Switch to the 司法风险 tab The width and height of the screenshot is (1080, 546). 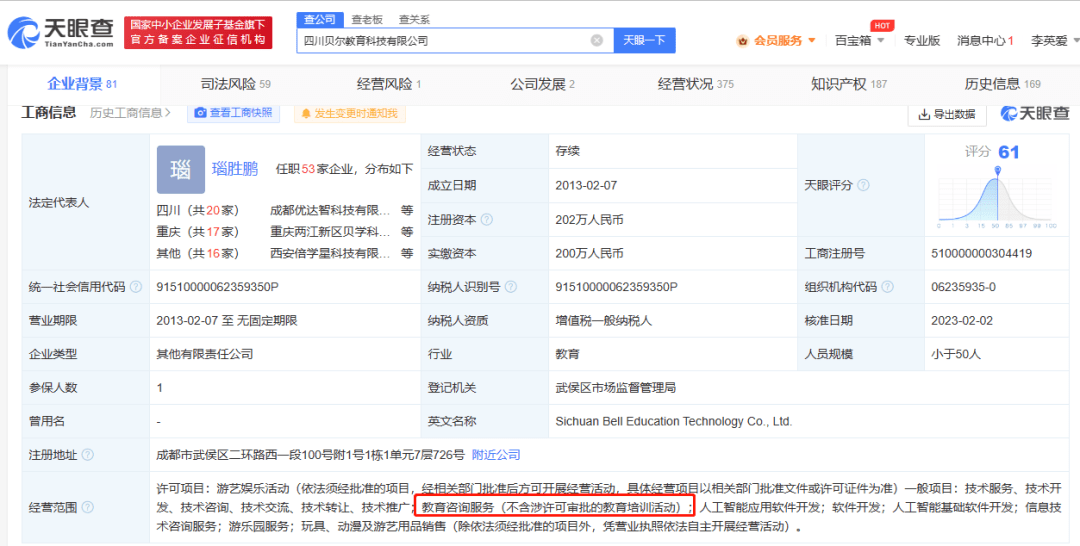[235, 85]
